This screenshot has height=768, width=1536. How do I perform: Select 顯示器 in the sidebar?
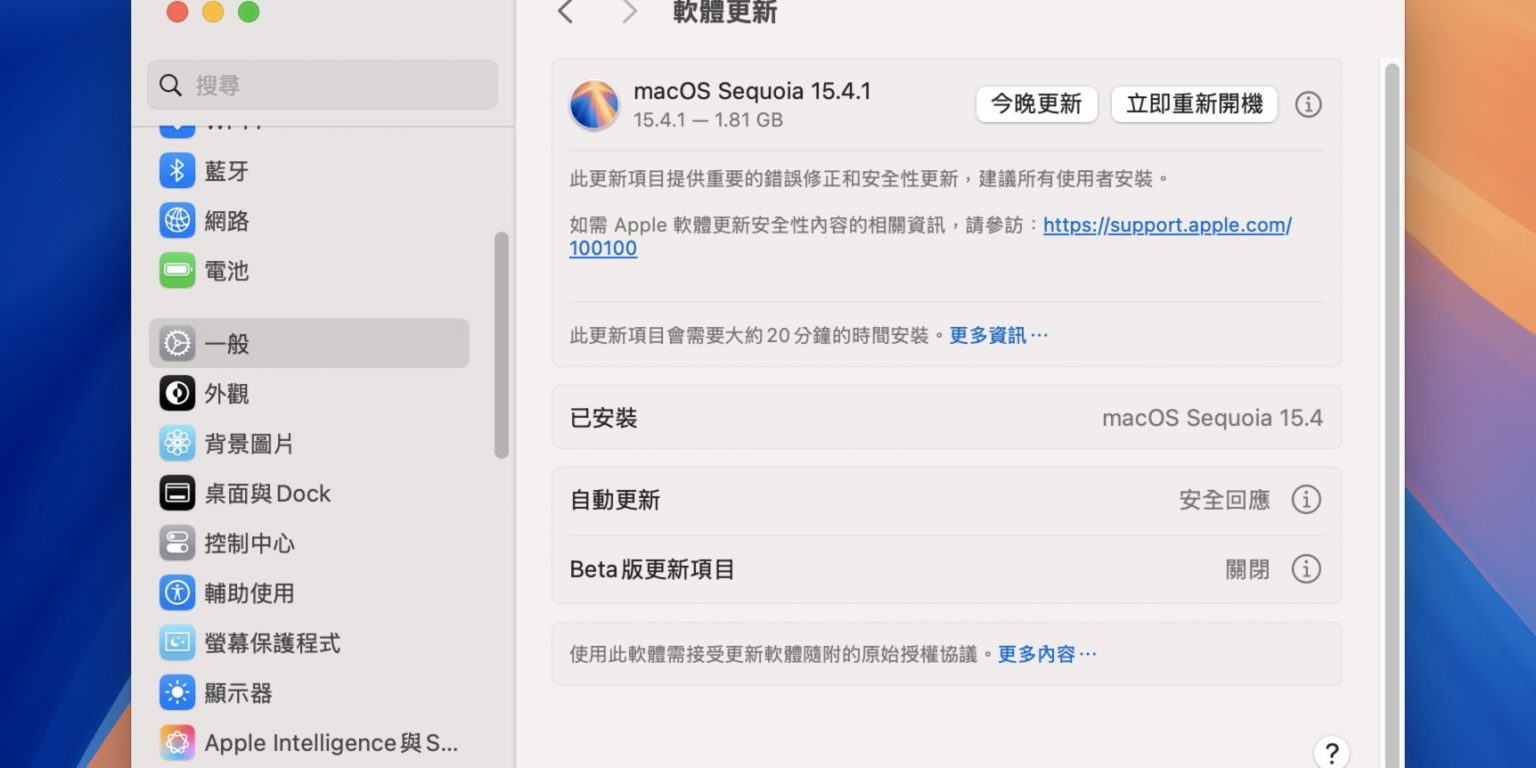click(x=238, y=693)
